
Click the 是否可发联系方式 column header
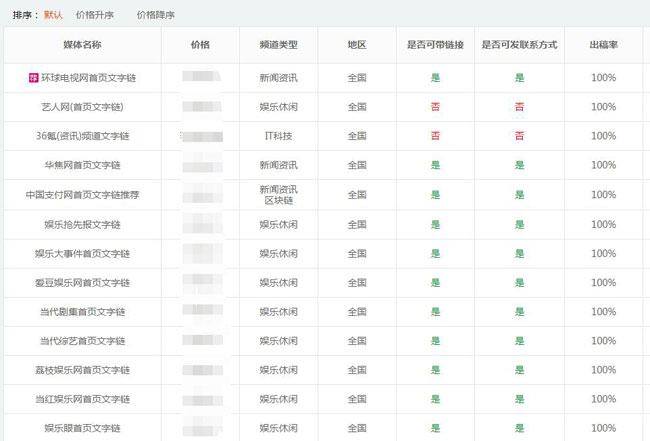click(x=519, y=45)
